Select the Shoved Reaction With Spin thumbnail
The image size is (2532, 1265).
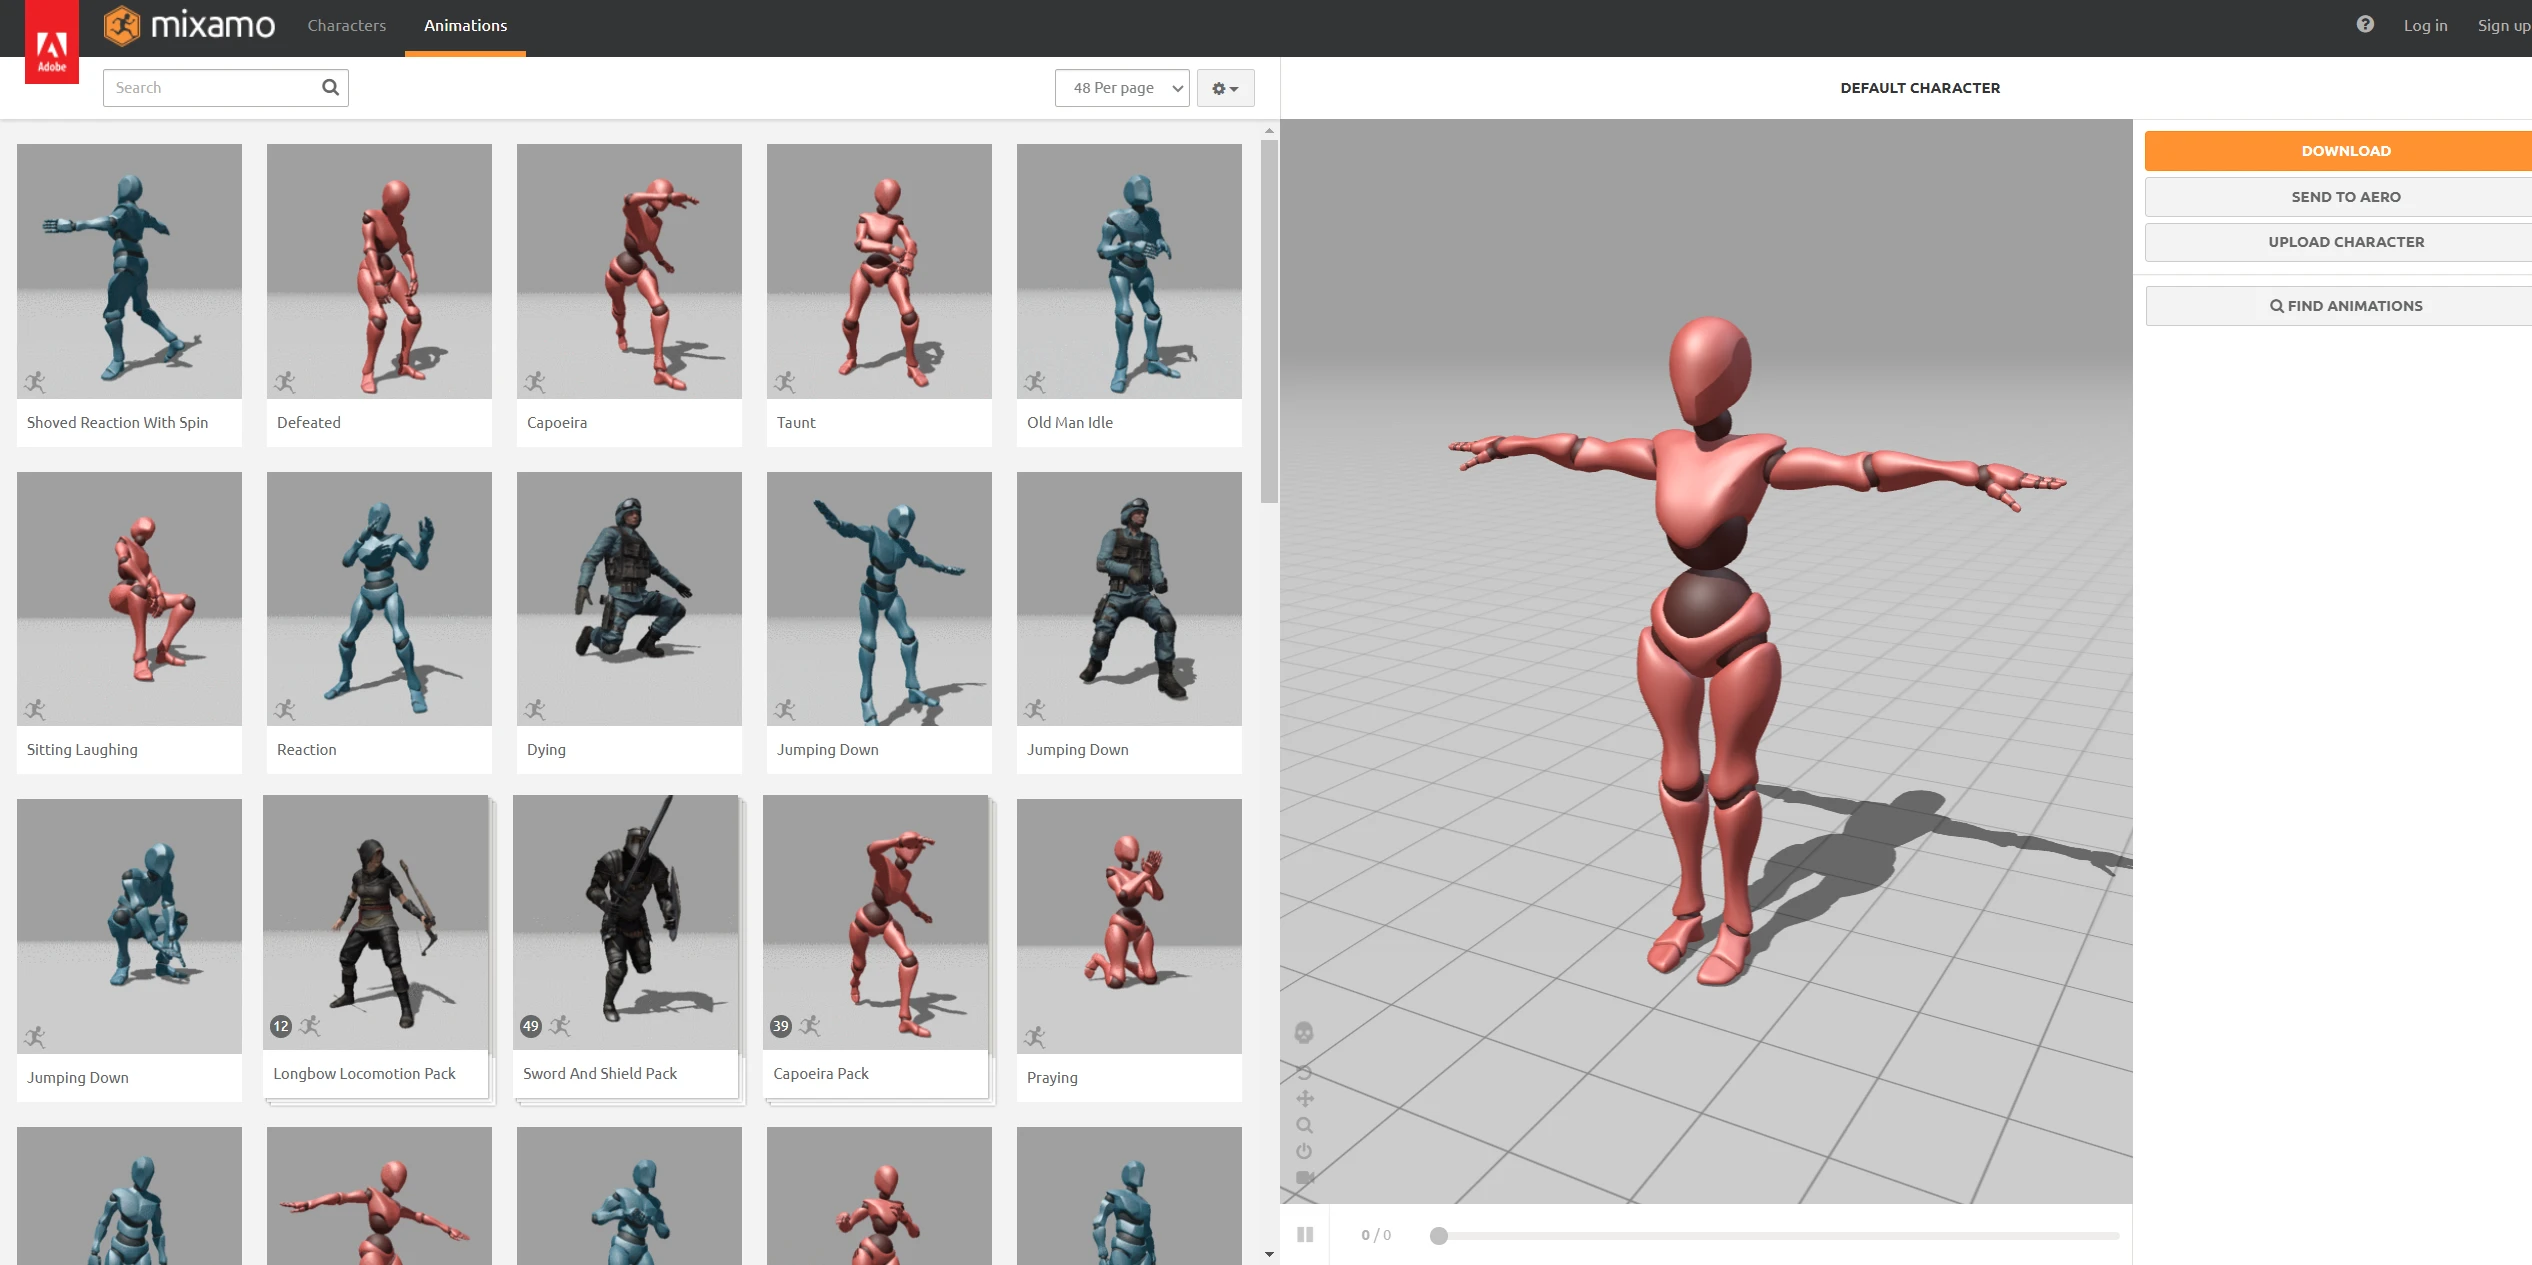pos(129,271)
